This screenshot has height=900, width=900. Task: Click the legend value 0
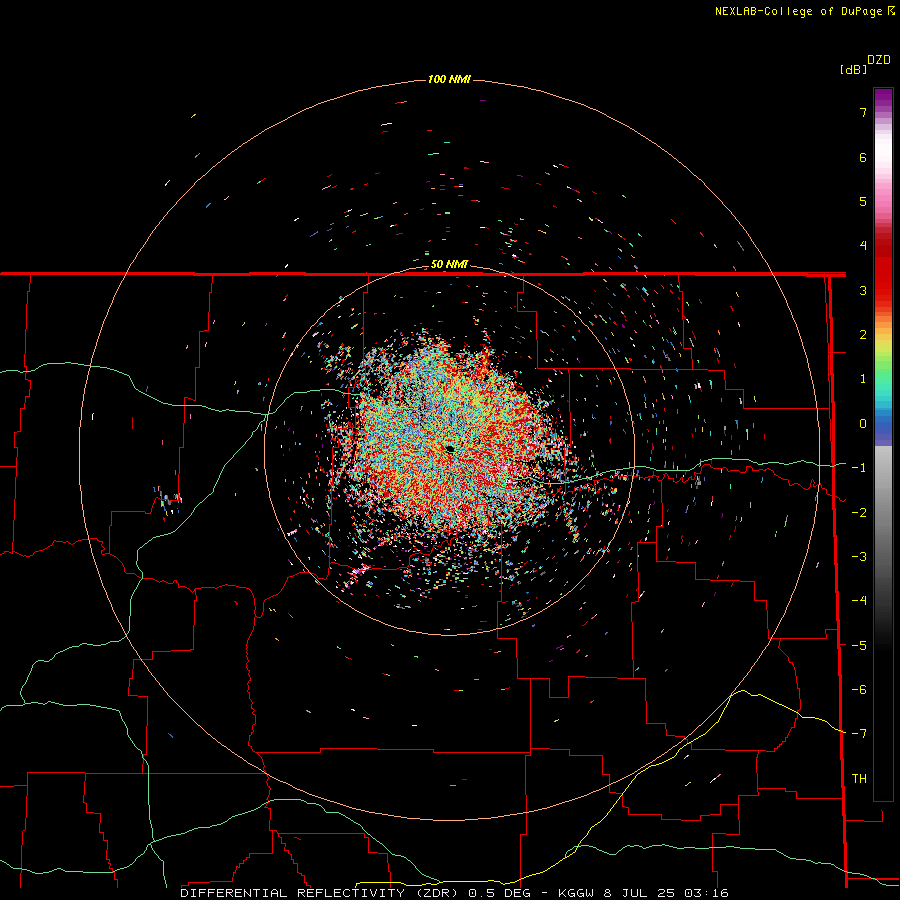[863, 424]
